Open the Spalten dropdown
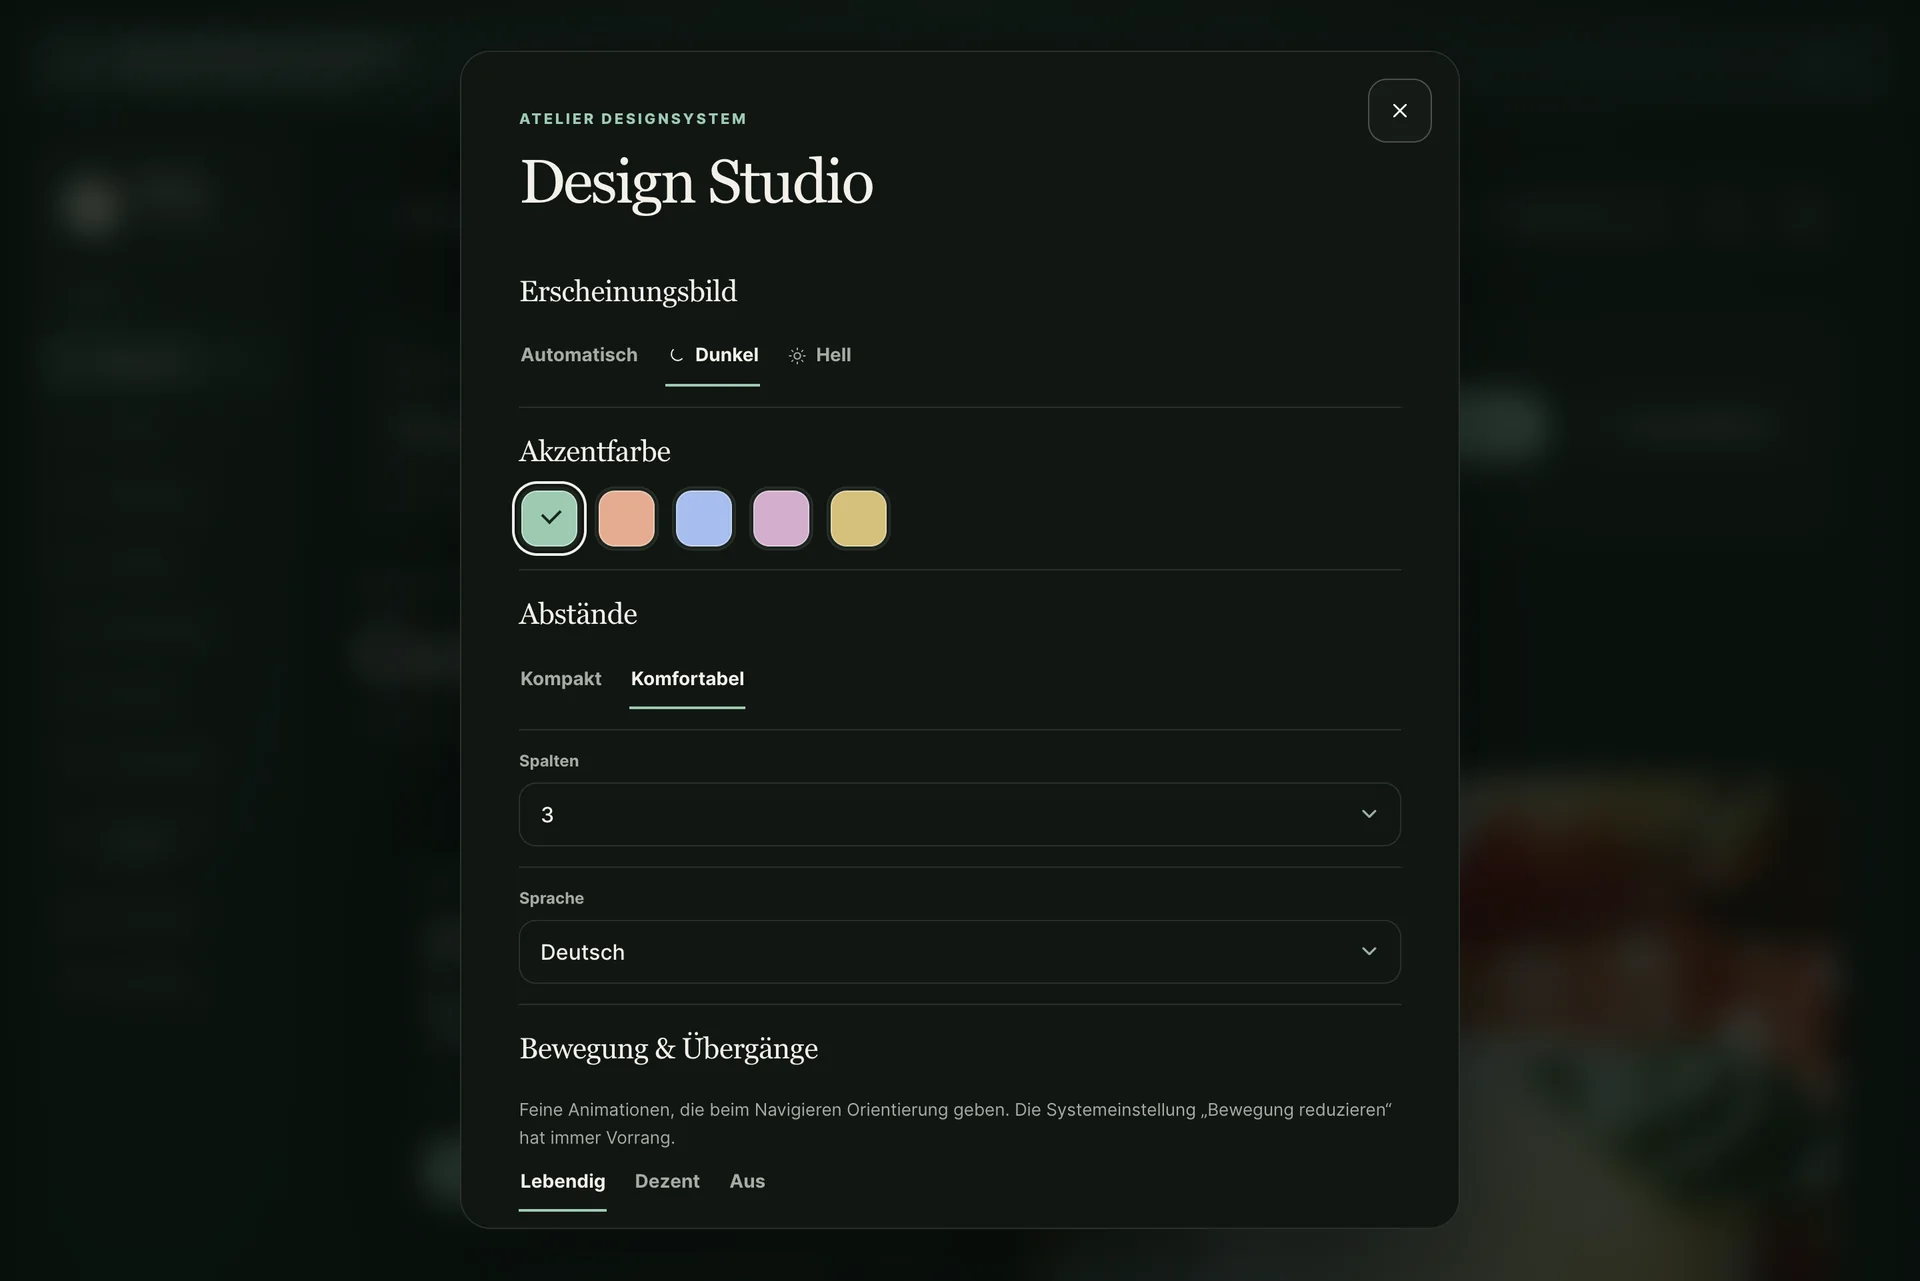The width and height of the screenshot is (1920, 1281). pyautogui.click(x=960, y=814)
